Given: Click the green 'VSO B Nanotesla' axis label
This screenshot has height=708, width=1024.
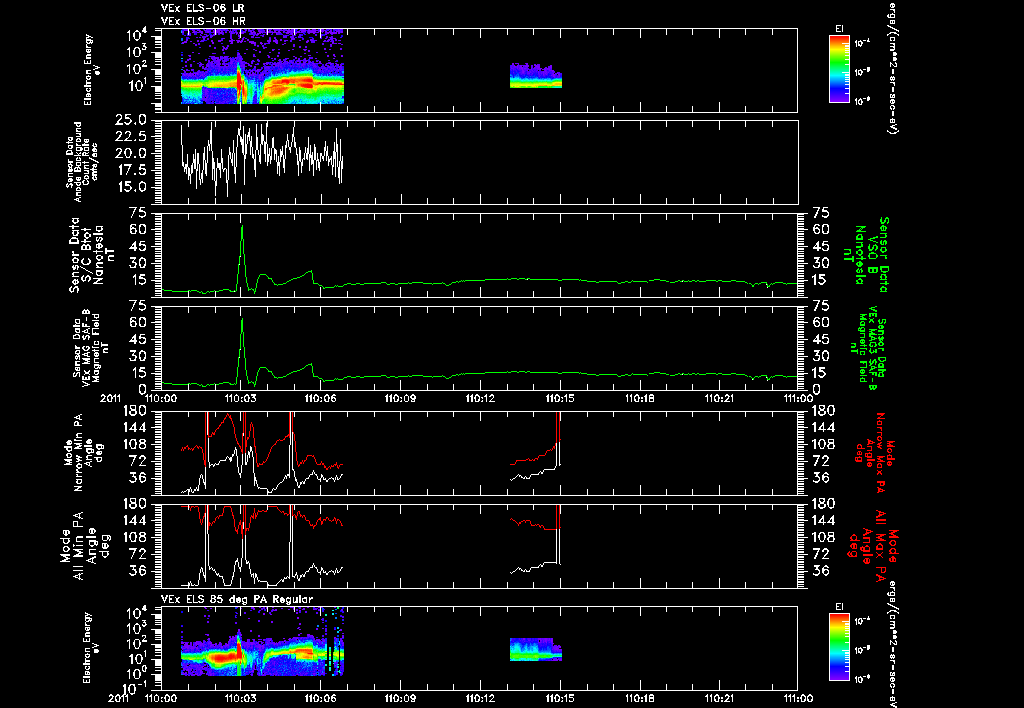Looking at the screenshot, I should click(x=866, y=255).
